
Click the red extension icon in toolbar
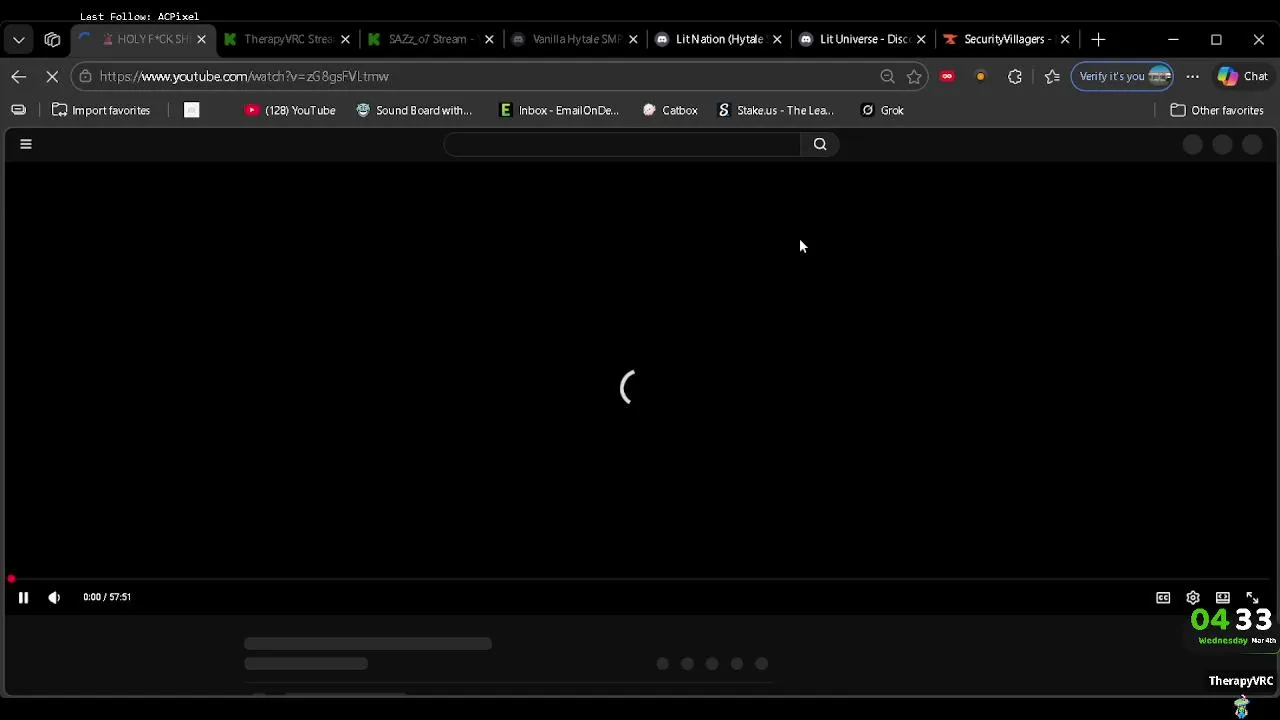(x=947, y=76)
